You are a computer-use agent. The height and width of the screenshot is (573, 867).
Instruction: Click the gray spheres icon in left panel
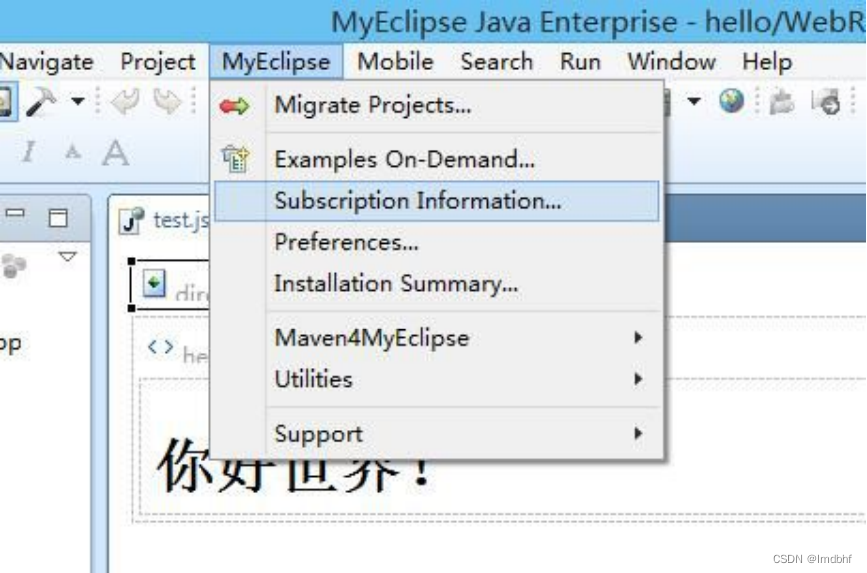(x=14, y=266)
